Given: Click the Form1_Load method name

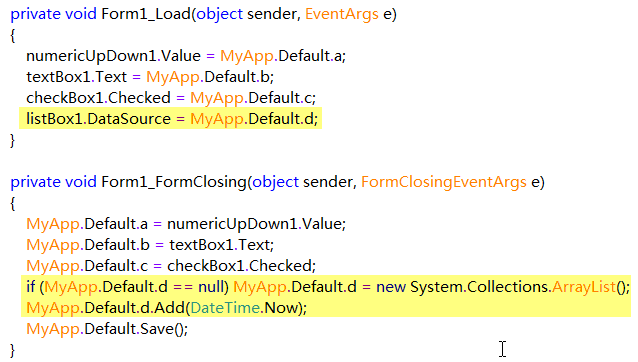Looking at the screenshot, I should [146, 14].
